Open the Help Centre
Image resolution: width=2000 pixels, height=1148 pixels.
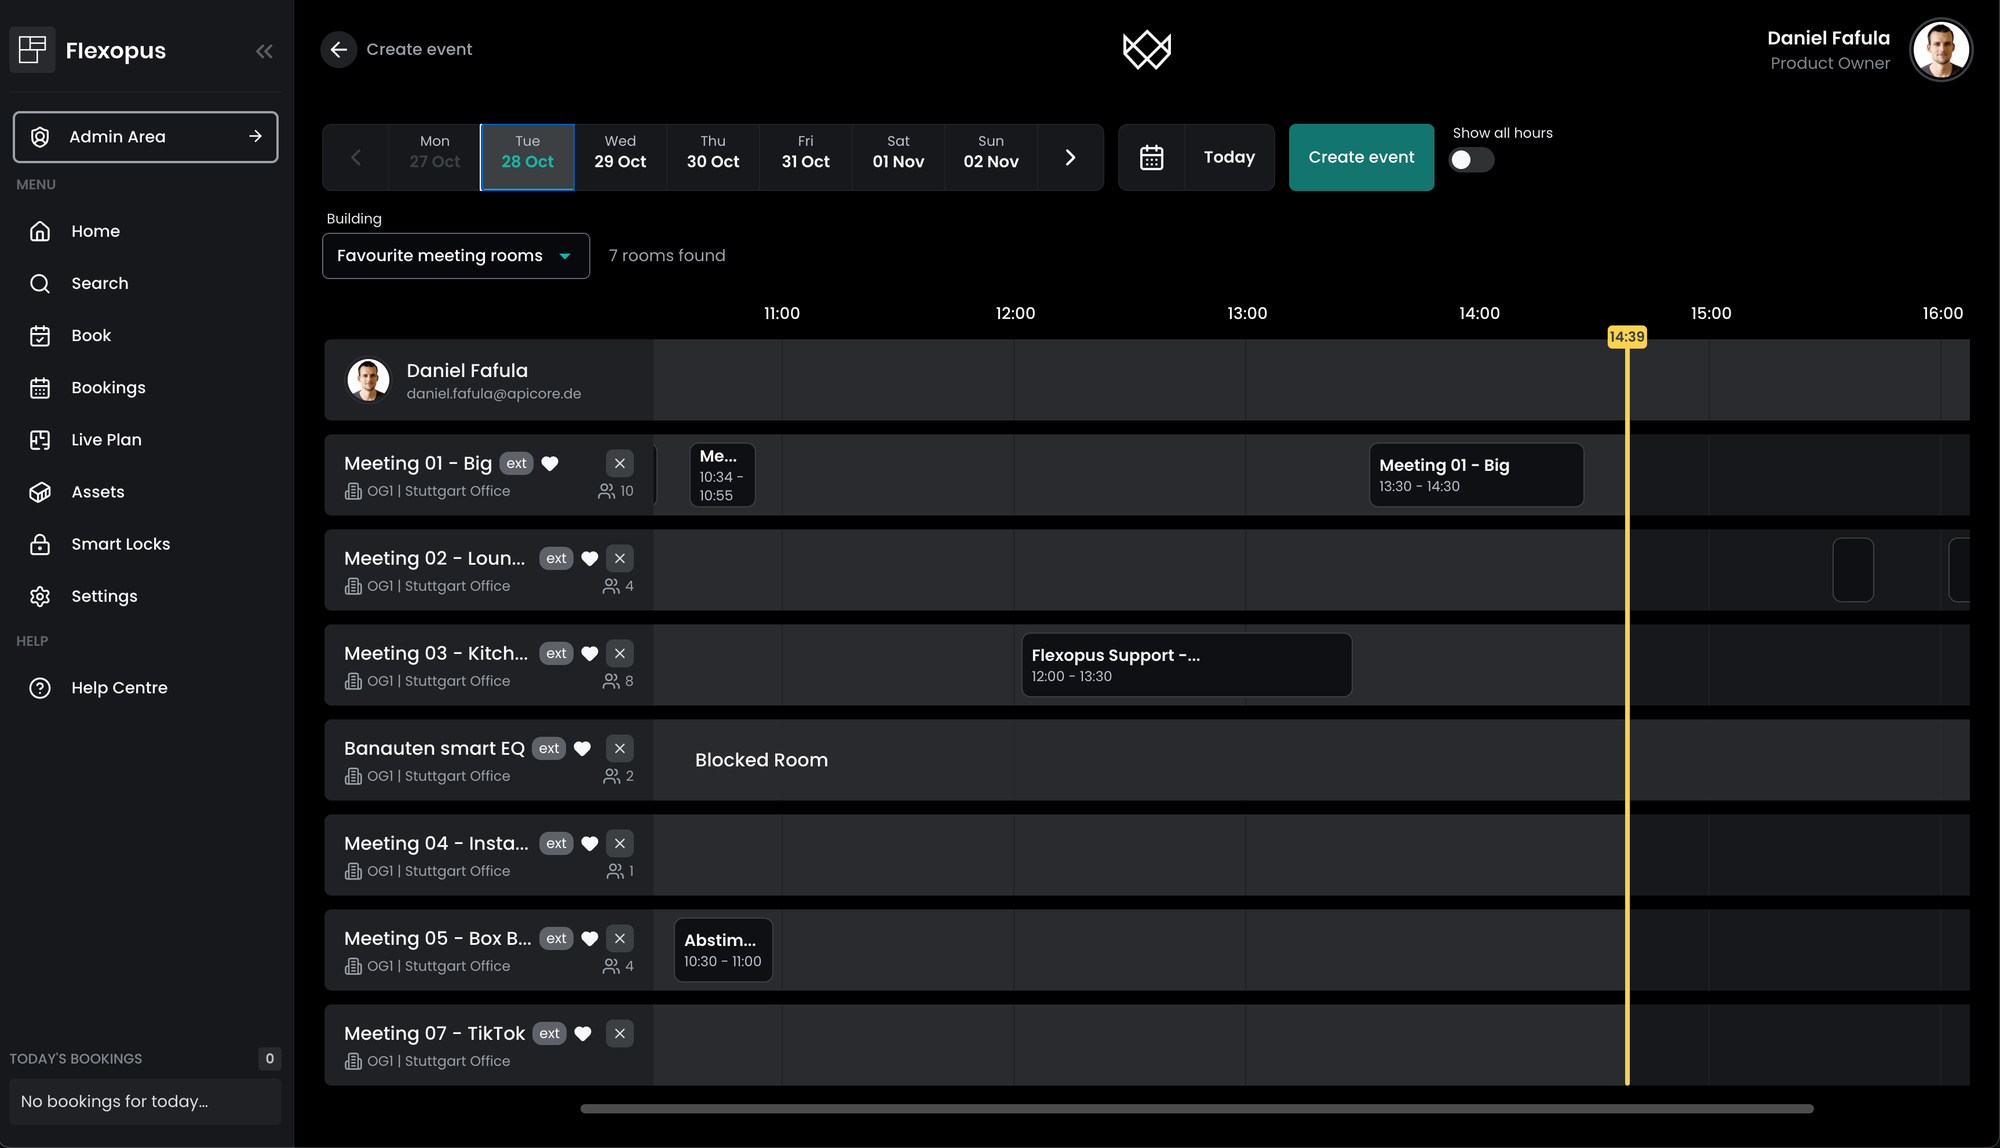click(x=119, y=688)
